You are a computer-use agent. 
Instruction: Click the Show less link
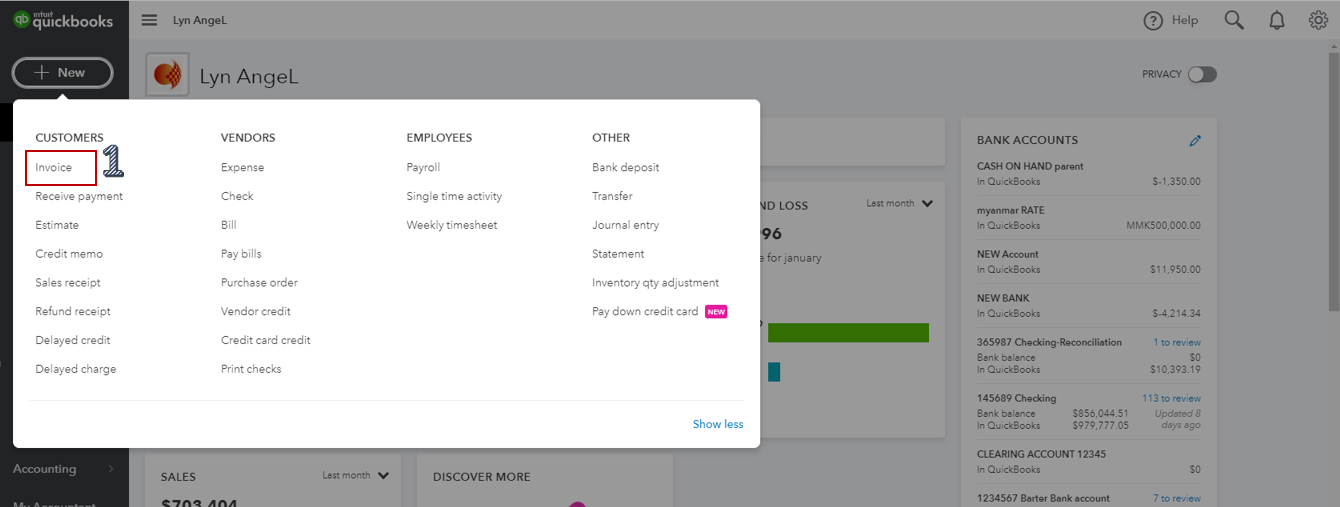click(718, 424)
